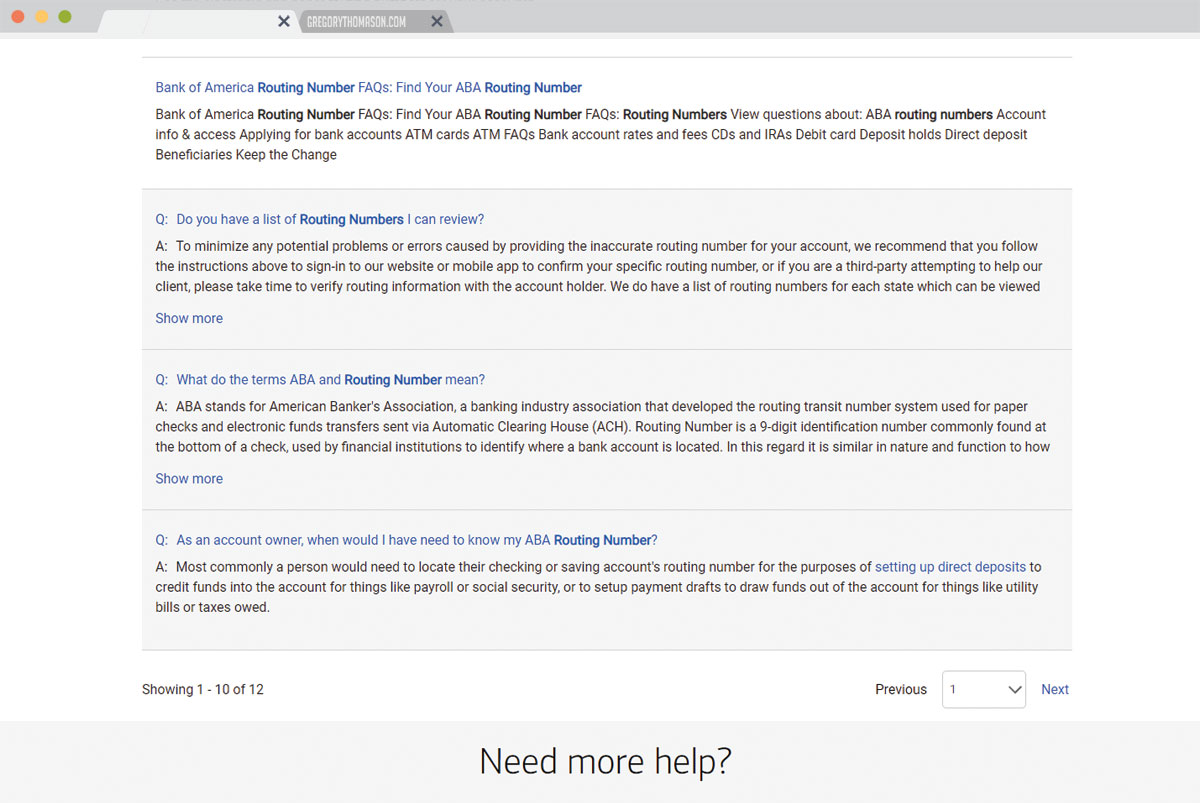Viewport: 1200px width, 803px height.
Task: Click the chevron arrow in page selector
Action: click(x=1014, y=690)
